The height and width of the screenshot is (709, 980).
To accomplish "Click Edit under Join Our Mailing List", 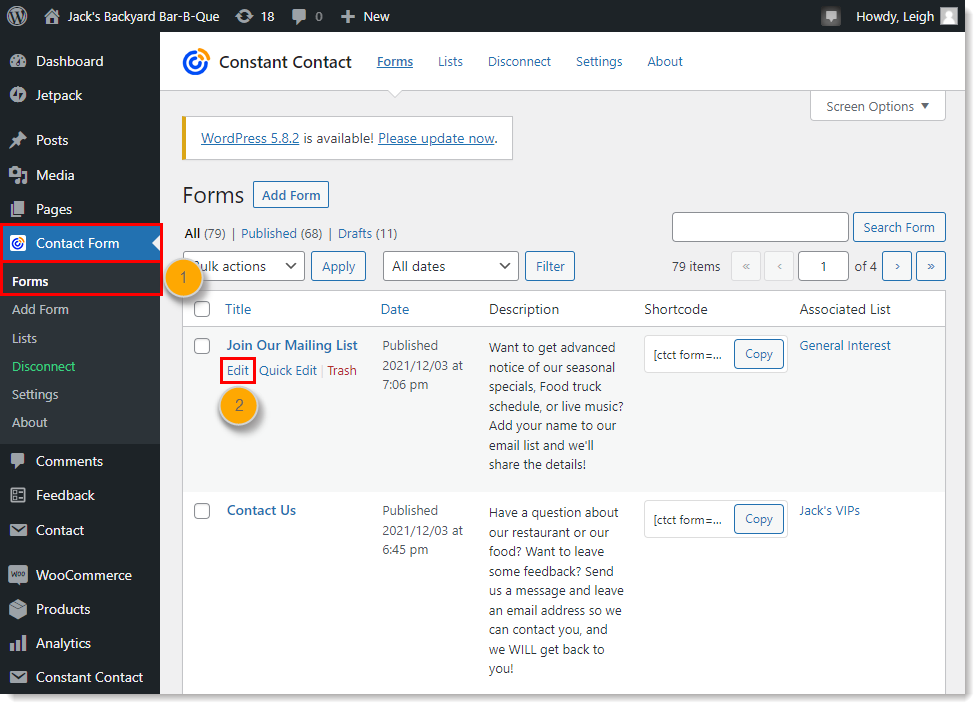I will pos(238,370).
